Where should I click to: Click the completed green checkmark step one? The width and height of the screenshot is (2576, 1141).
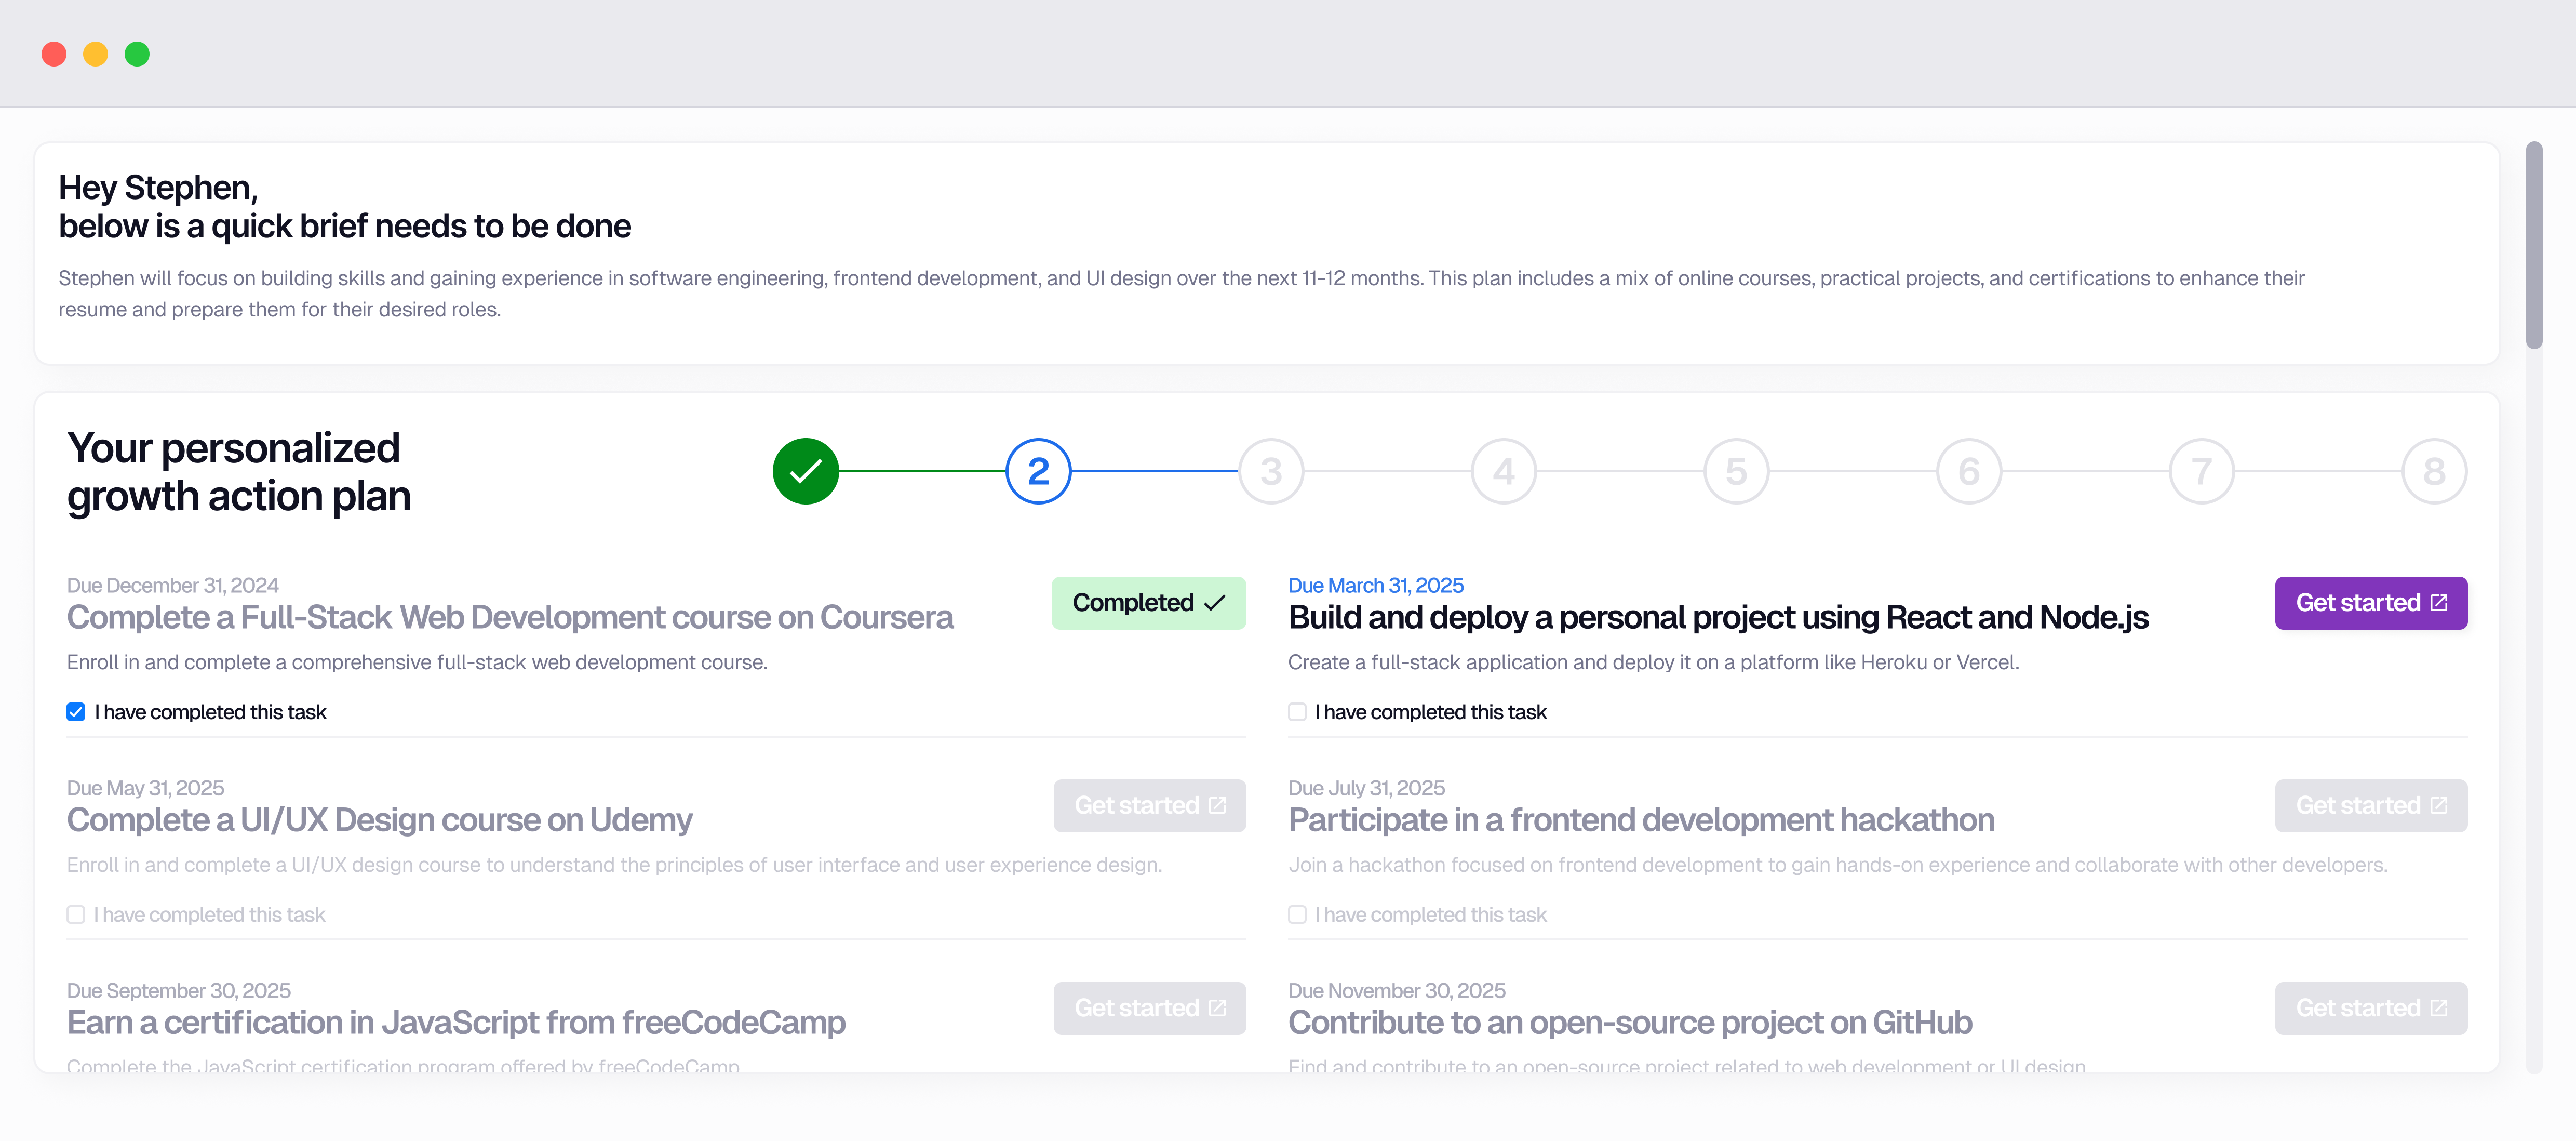(x=805, y=471)
